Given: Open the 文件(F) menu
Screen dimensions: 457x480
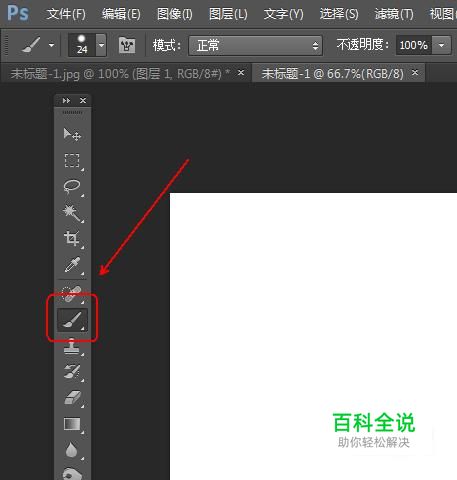Looking at the screenshot, I should click(66, 14).
